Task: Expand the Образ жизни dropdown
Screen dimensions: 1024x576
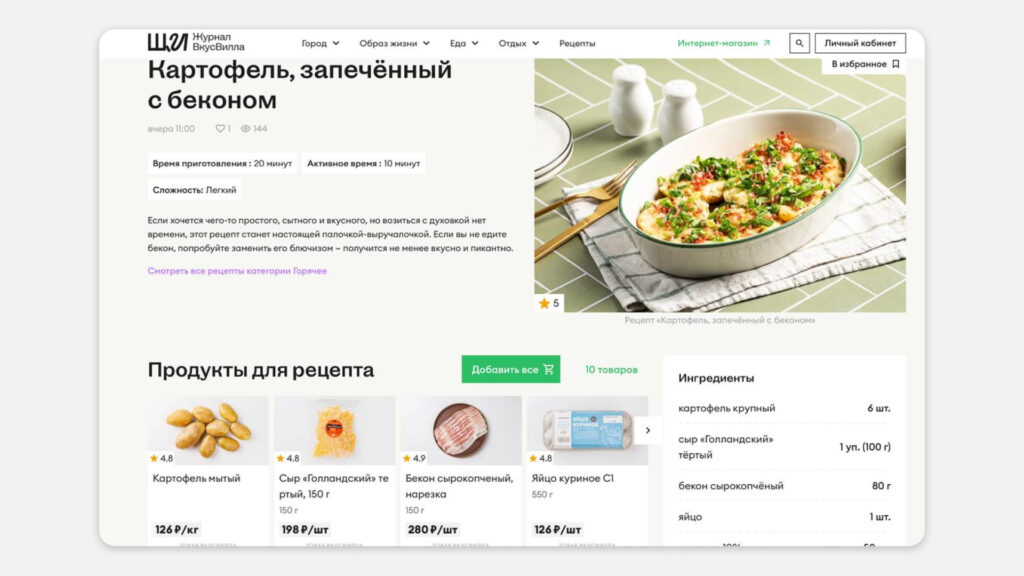Action: 394,43
